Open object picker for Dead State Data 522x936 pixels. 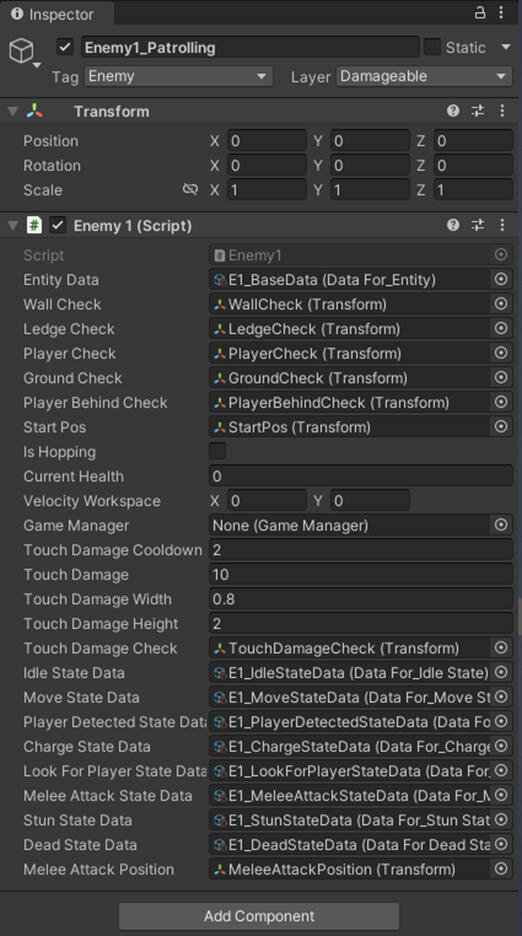(501, 844)
